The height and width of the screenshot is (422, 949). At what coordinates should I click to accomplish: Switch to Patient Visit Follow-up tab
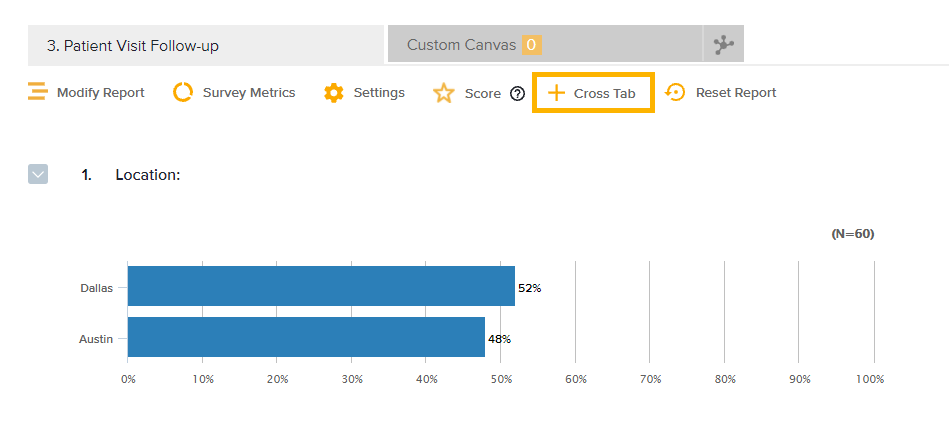[133, 46]
